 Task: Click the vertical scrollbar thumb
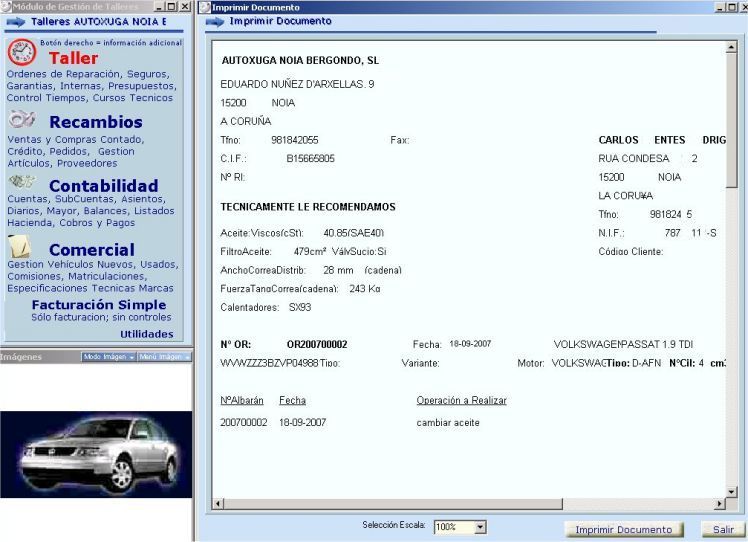[x=731, y=120]
